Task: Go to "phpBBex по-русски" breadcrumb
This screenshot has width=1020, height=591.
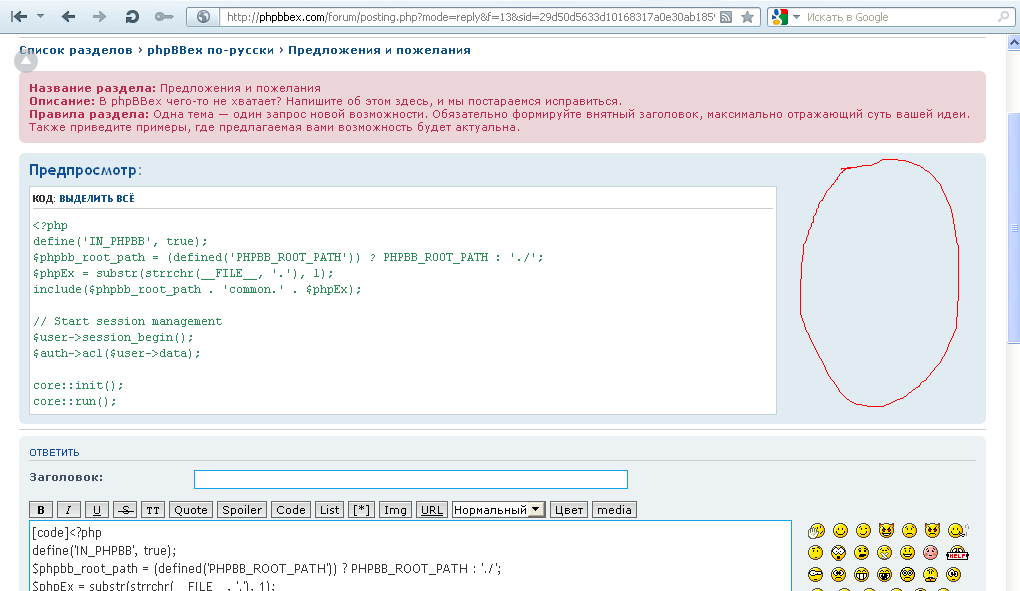Action: [x=211, y=50]
